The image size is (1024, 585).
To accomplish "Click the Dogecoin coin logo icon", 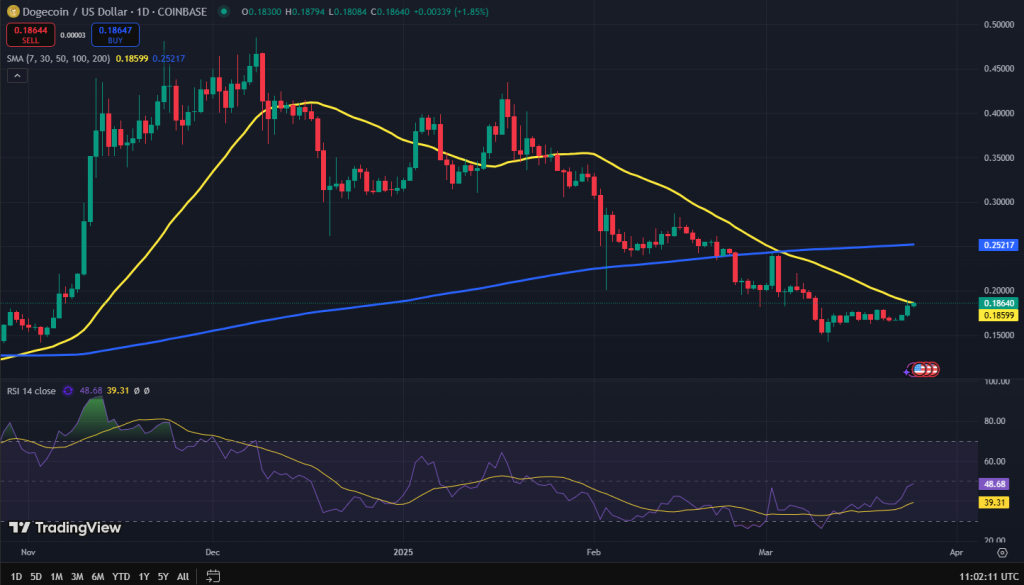I will [x=11, y=11].
